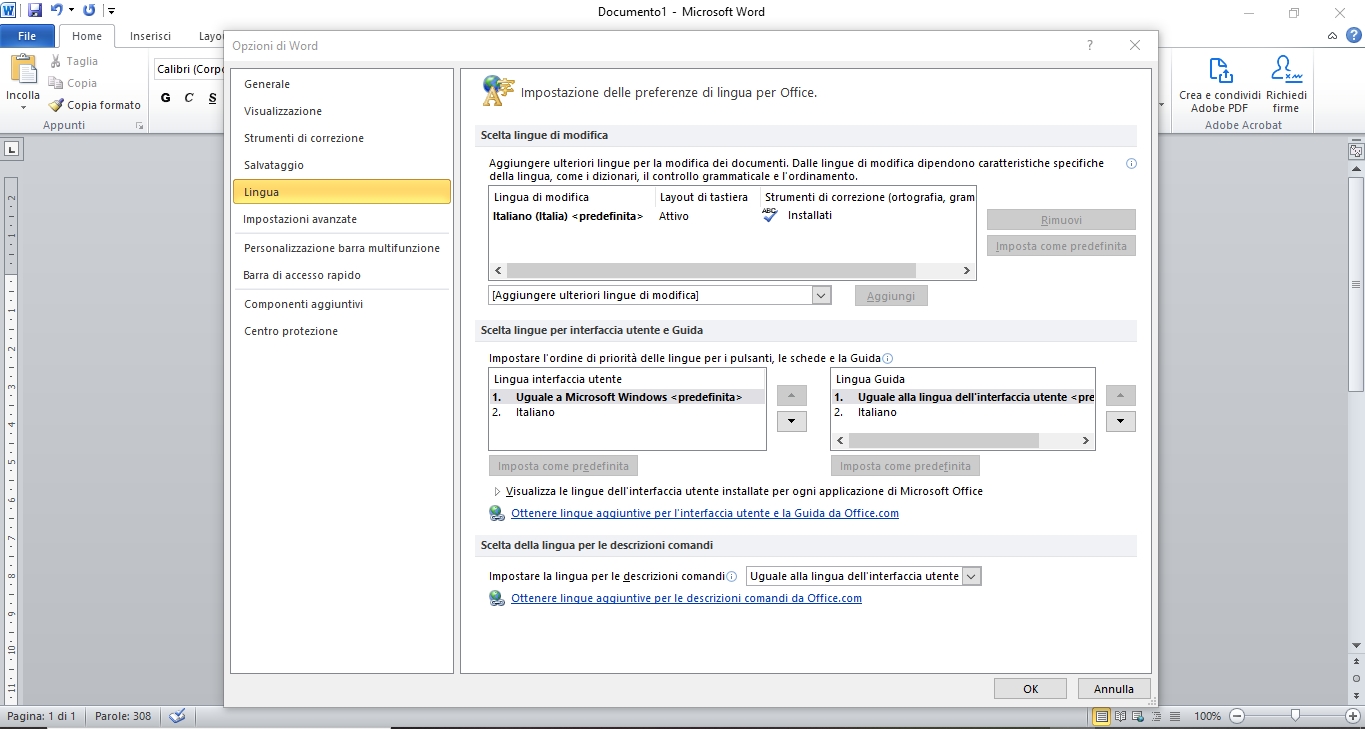Select Generale in options sidebar
The height and width of the screenshot is (729, 1365).
[341, 84]
